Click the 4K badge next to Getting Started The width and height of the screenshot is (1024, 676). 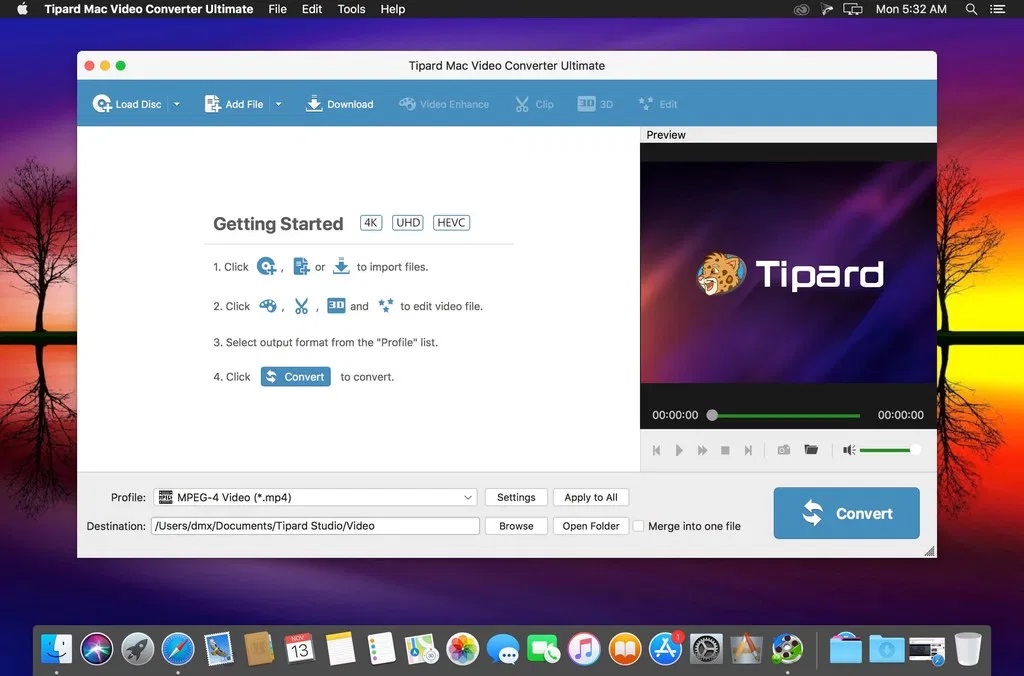click(370, 222)
